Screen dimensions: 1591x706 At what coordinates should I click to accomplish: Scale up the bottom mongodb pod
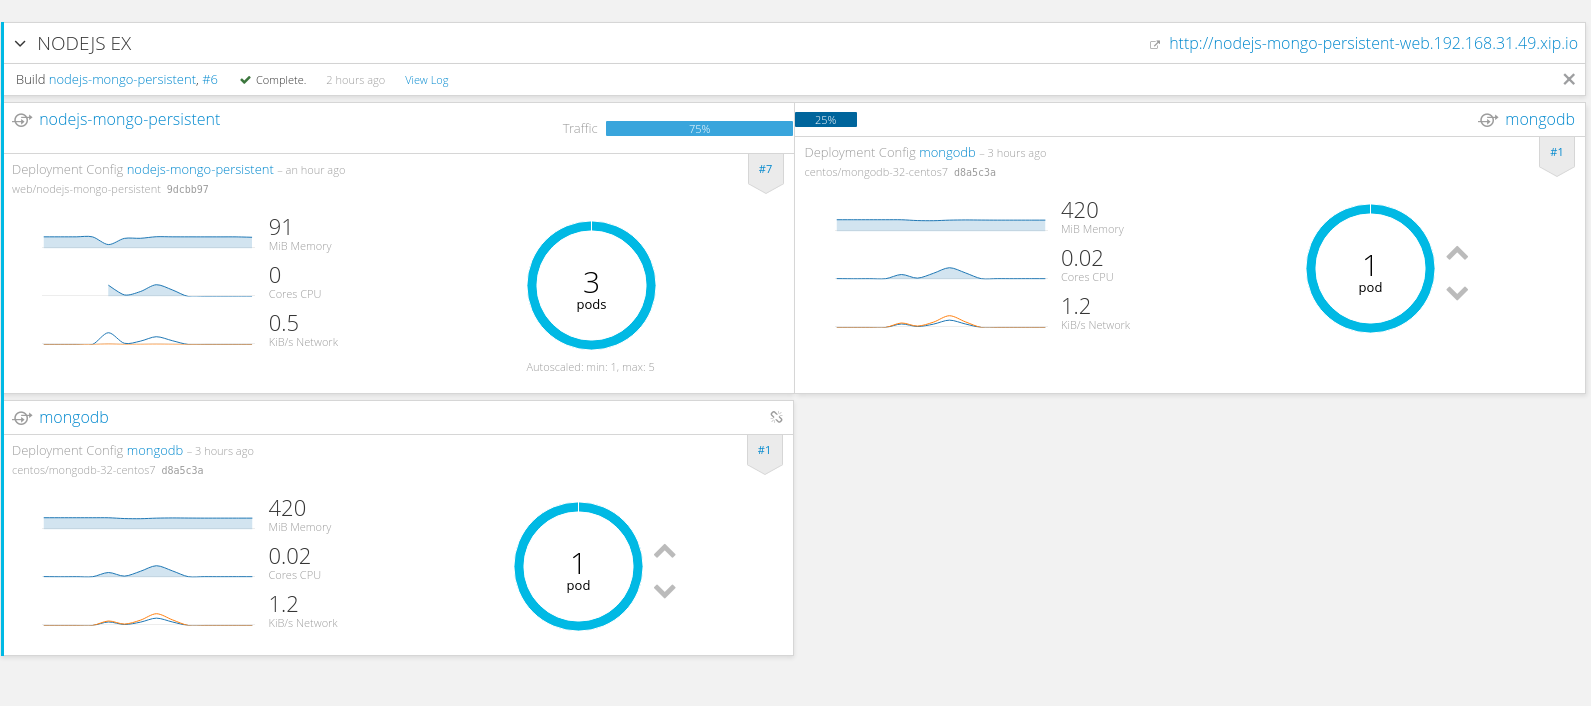point(664,552)
